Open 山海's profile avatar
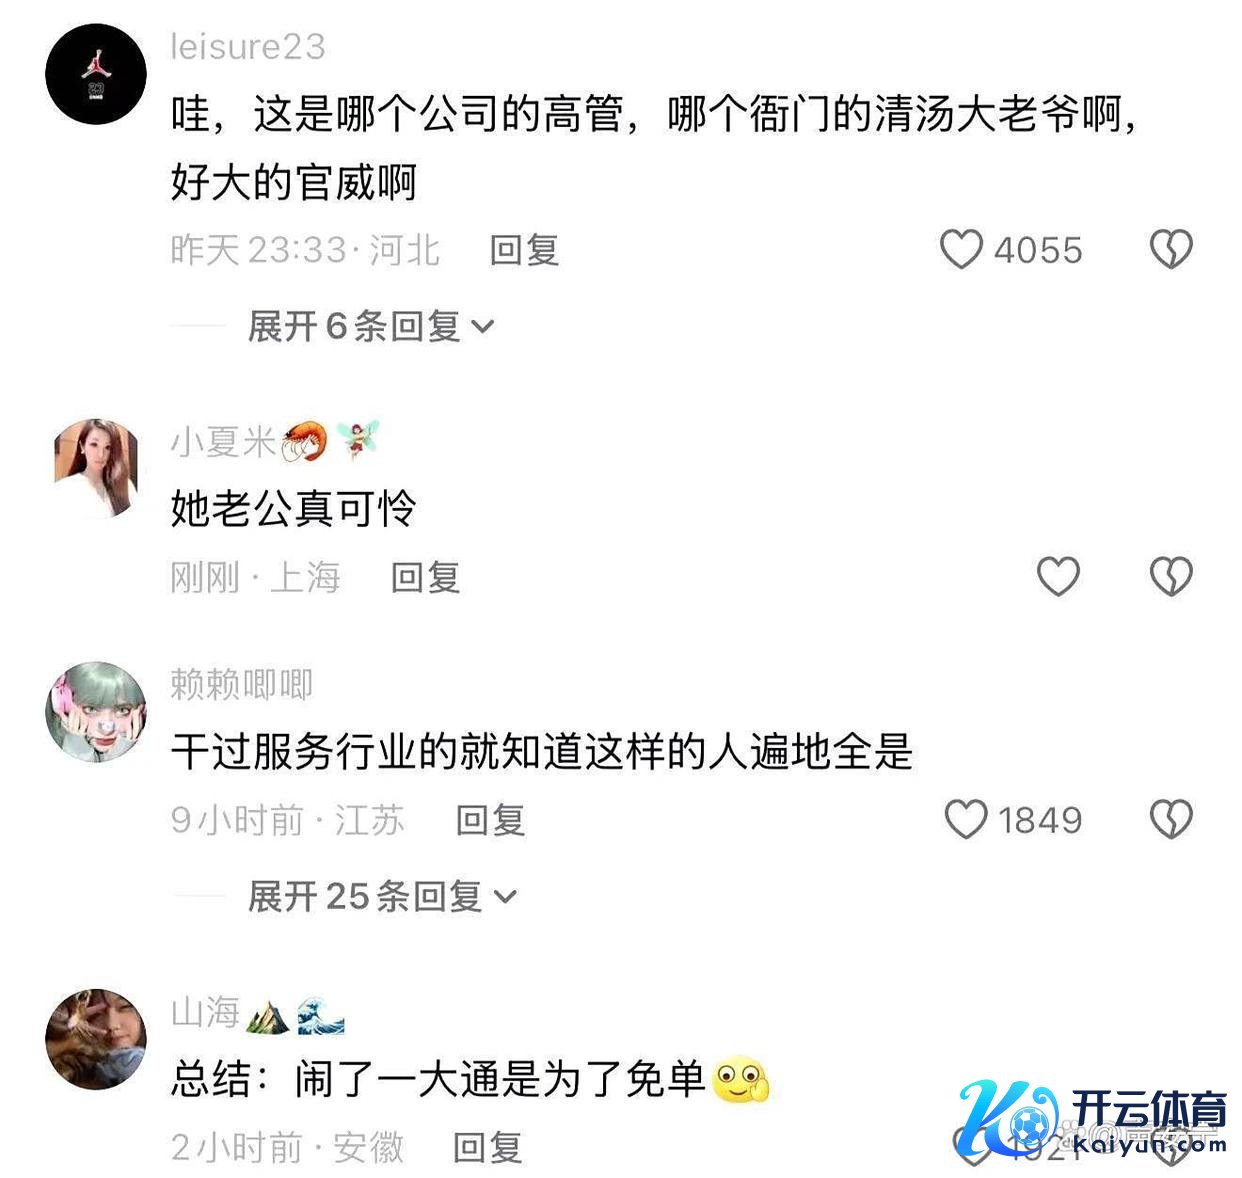The height and width of the screenshot is (1178, 1242). [96, 1039]
